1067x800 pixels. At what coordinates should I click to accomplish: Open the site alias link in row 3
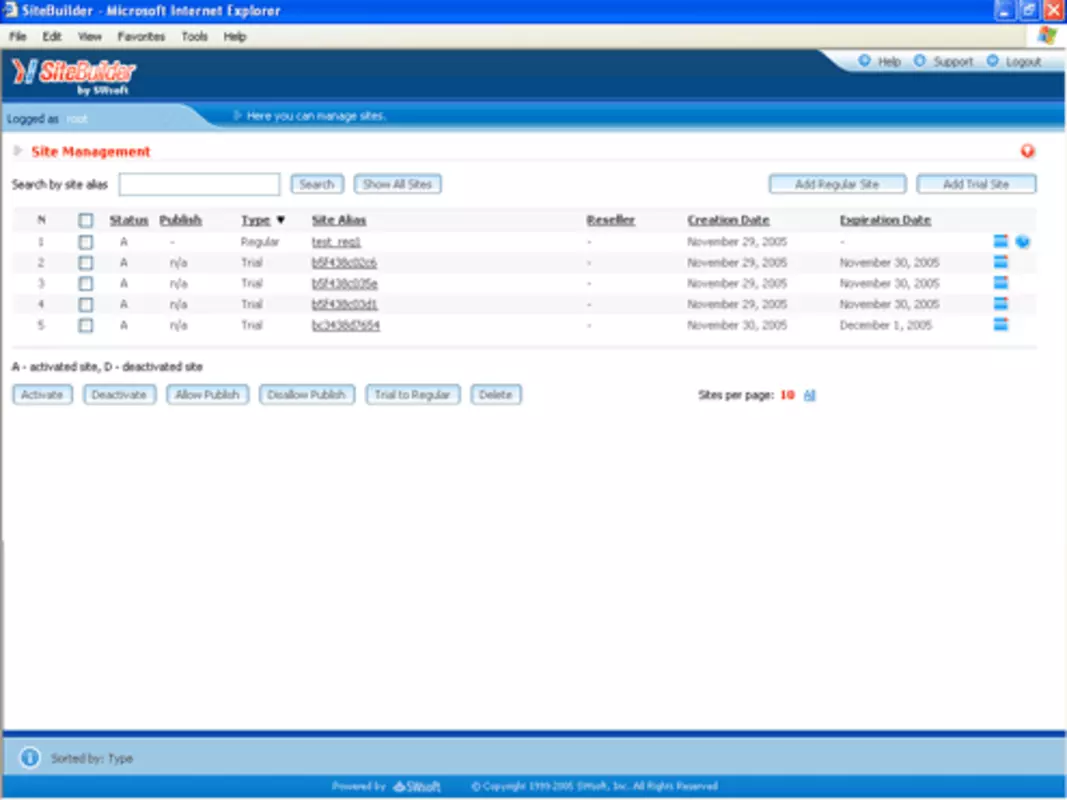344,284
